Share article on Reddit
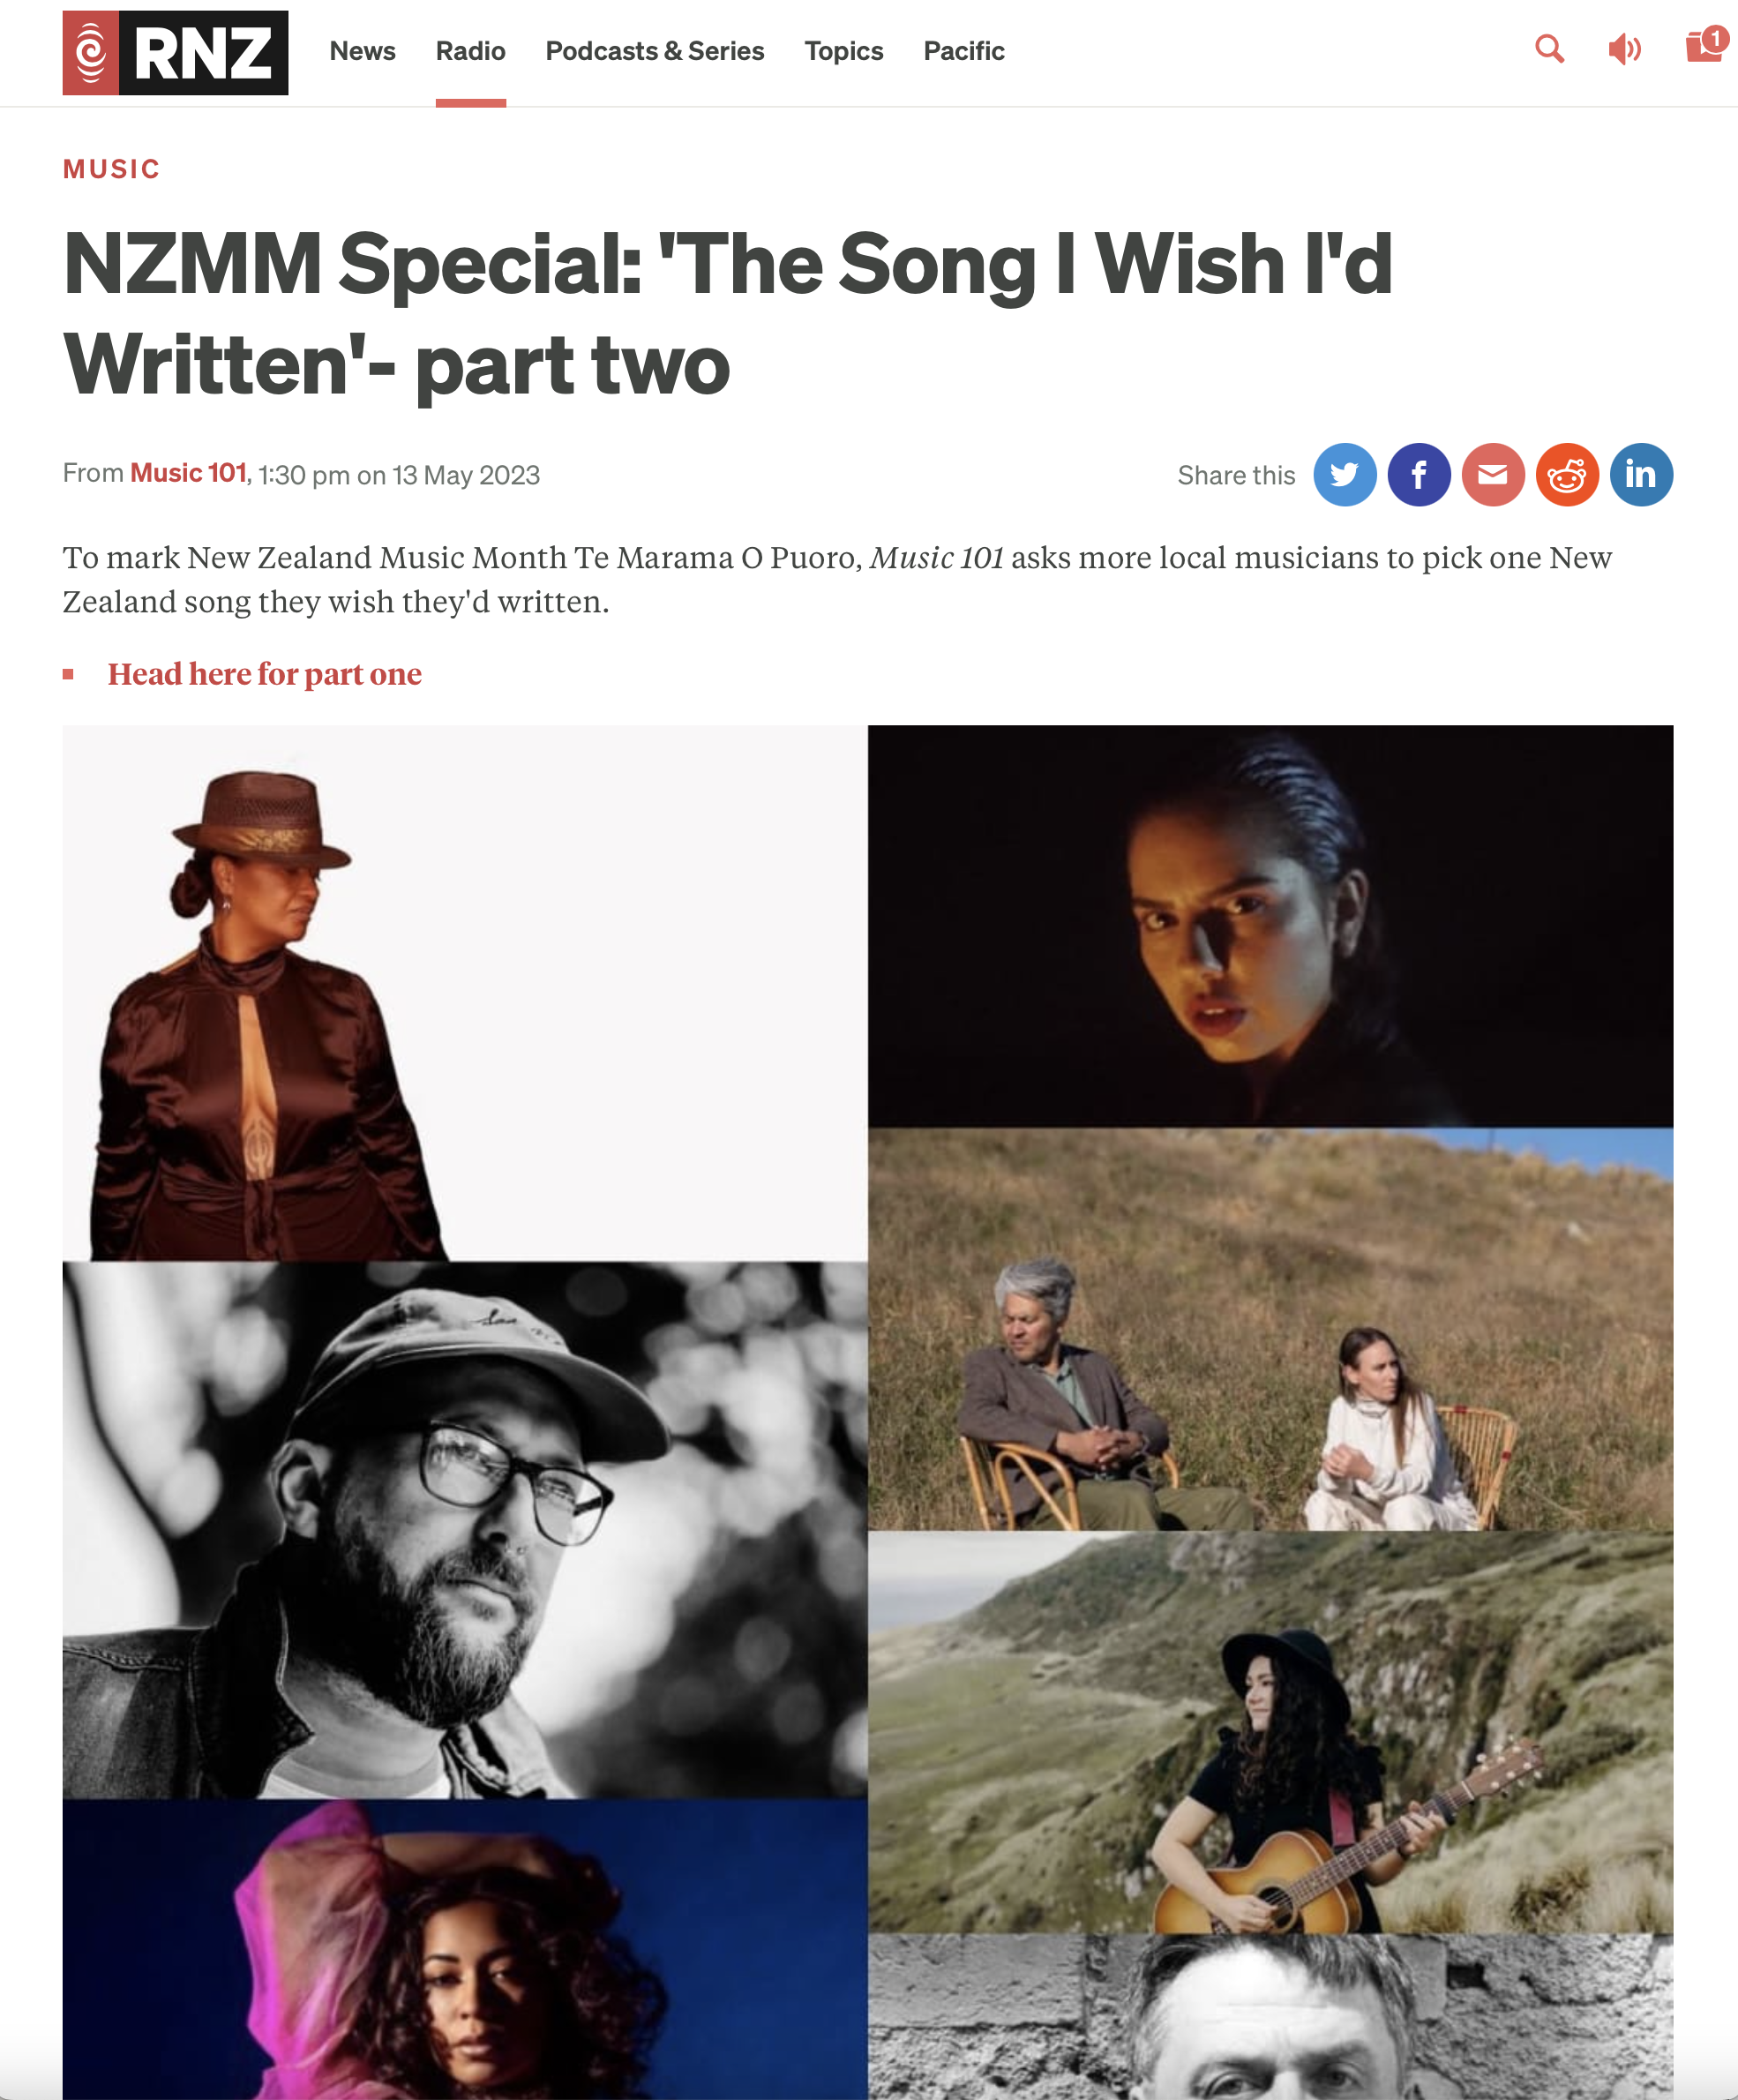Screen dimensions: 1738x2100 click(1566, 474)
